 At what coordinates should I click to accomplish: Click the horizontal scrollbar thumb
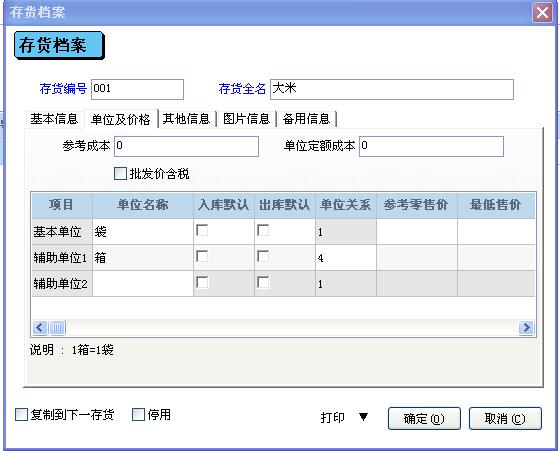(x=57, y=327)
